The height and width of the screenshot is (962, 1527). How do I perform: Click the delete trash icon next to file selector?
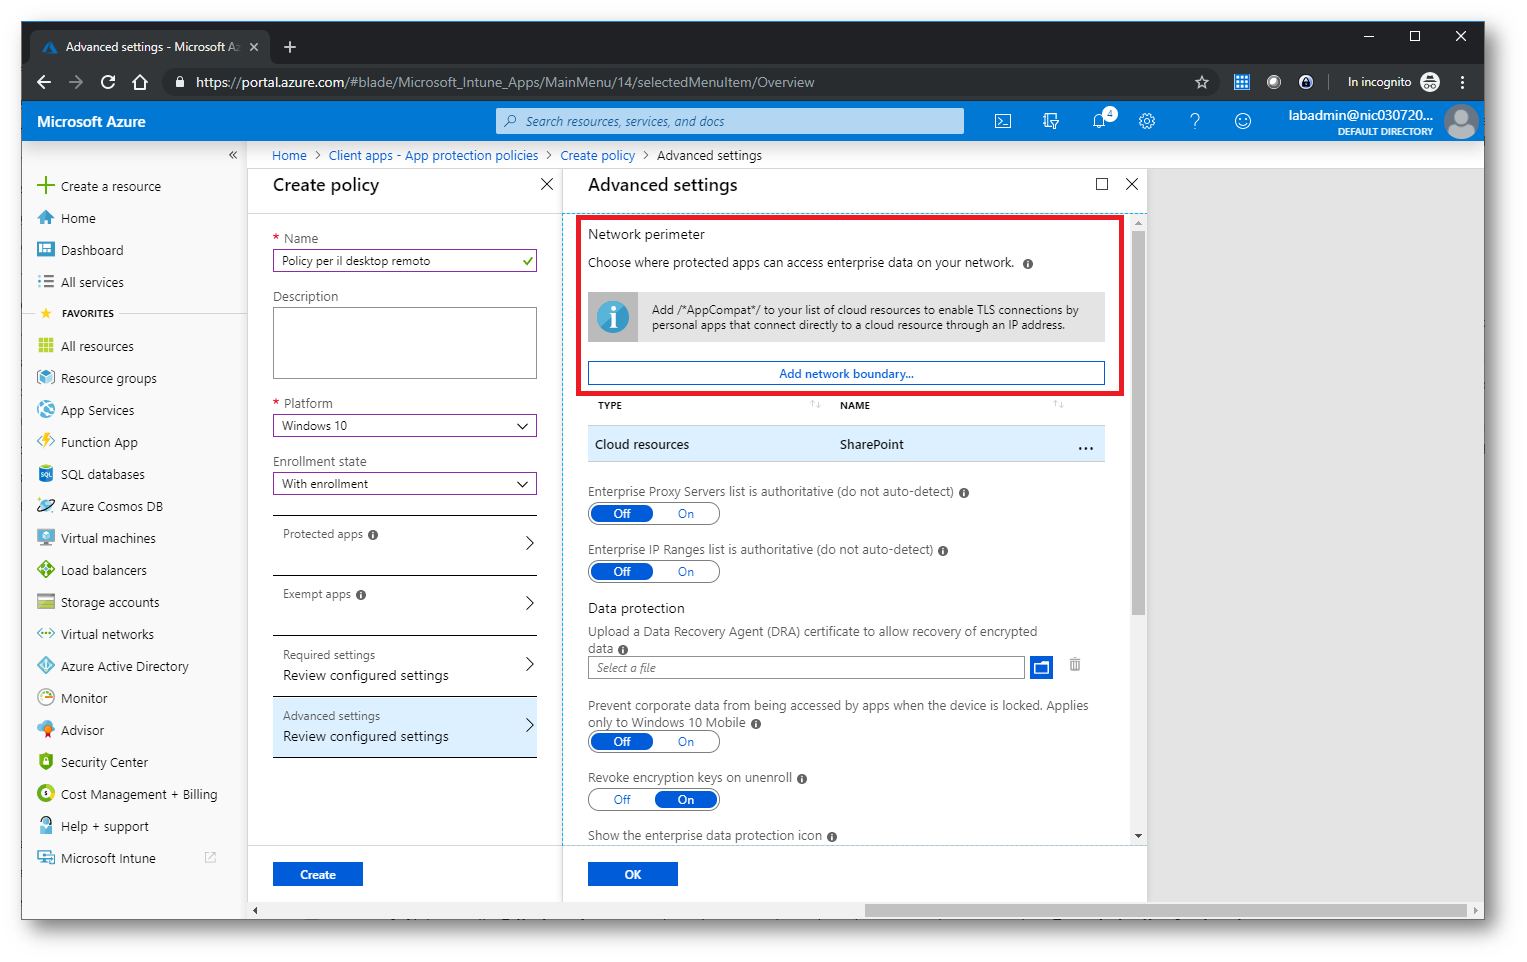1075,665
